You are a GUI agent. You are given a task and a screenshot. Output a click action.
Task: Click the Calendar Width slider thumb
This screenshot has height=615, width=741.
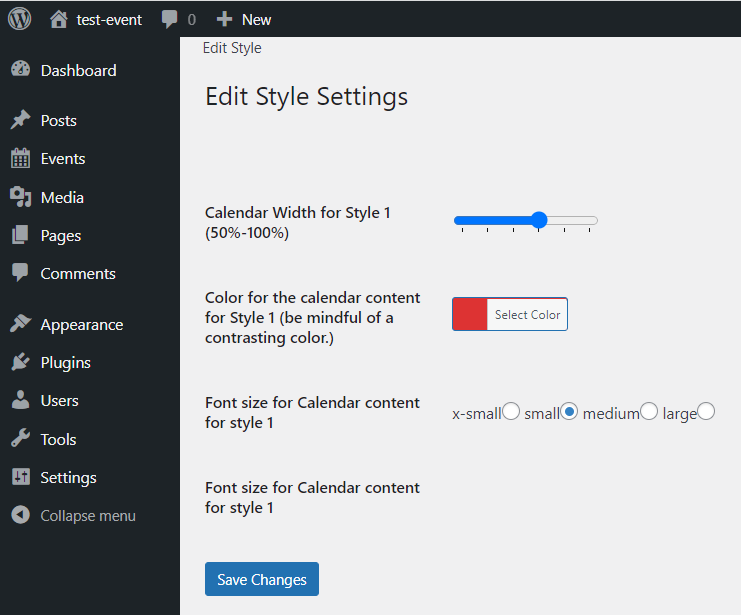point(539,220)
